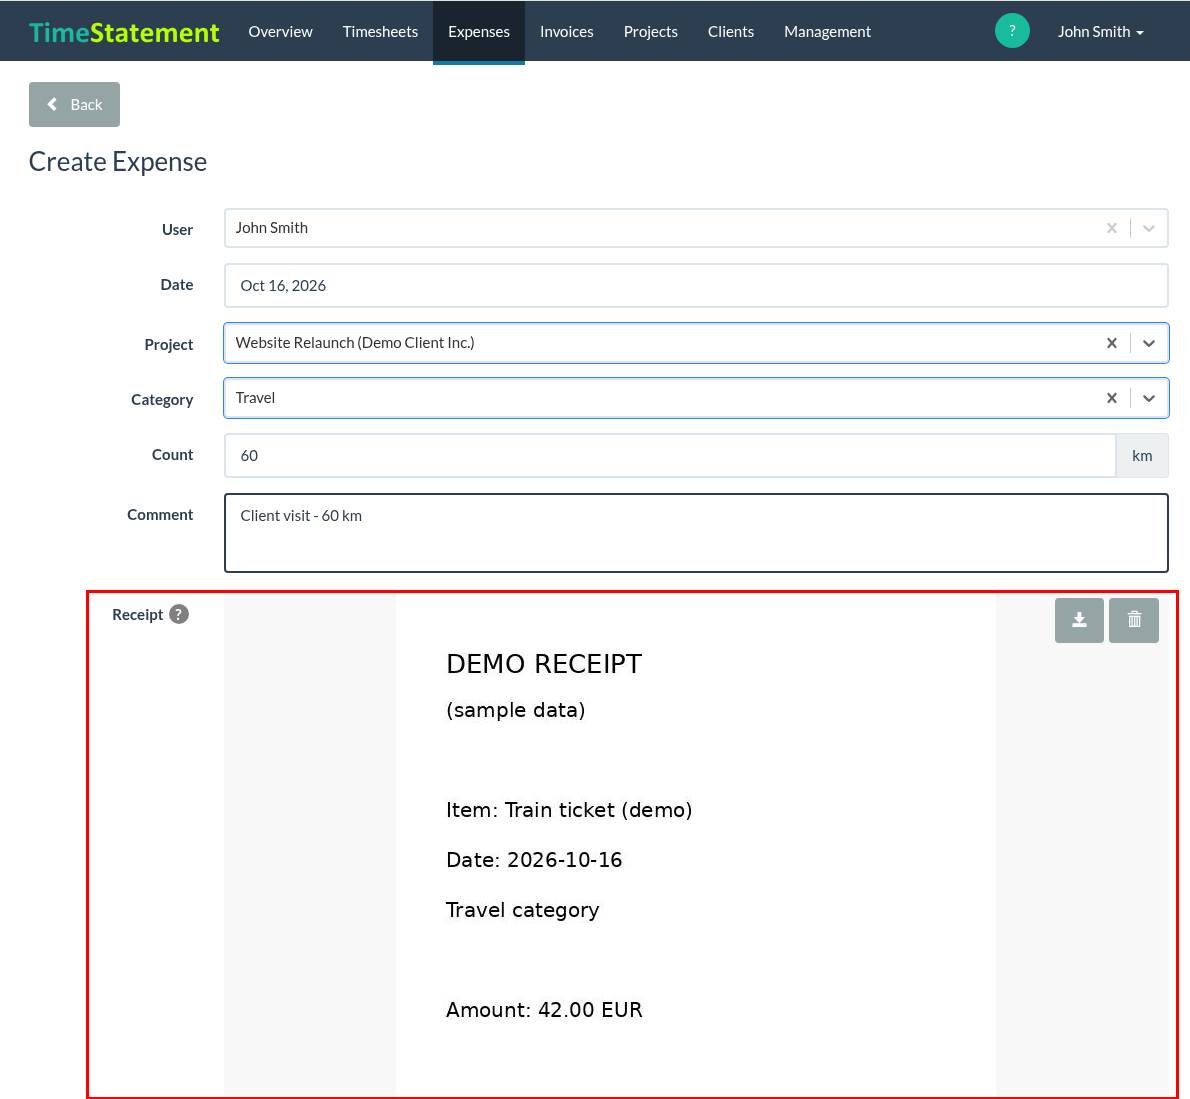Open the Management tab
Screen dimensions: 1190x1099
pos(827,31)
